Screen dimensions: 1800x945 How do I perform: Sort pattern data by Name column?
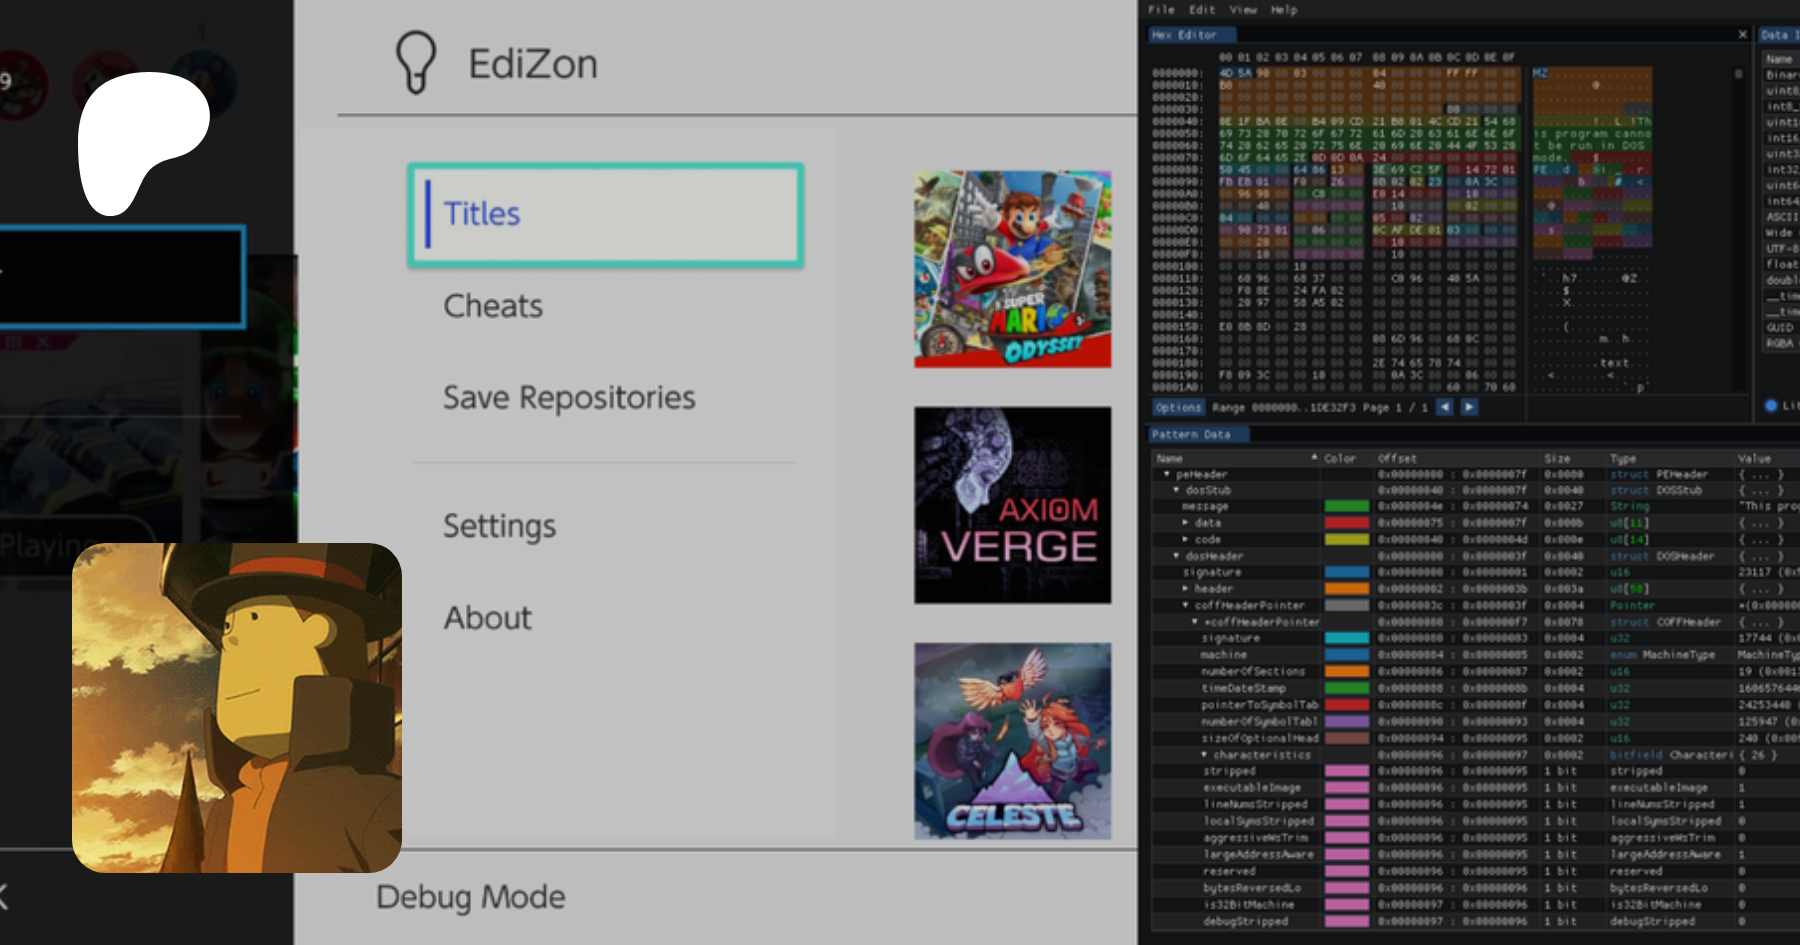pos(1170,458)
